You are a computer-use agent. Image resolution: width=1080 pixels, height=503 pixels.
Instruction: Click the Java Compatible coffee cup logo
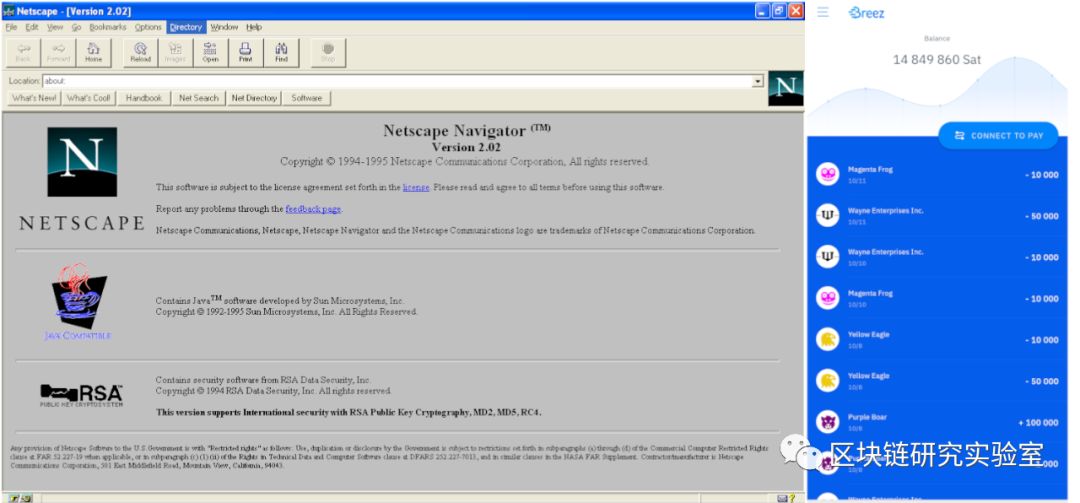[x=78, y=301]
